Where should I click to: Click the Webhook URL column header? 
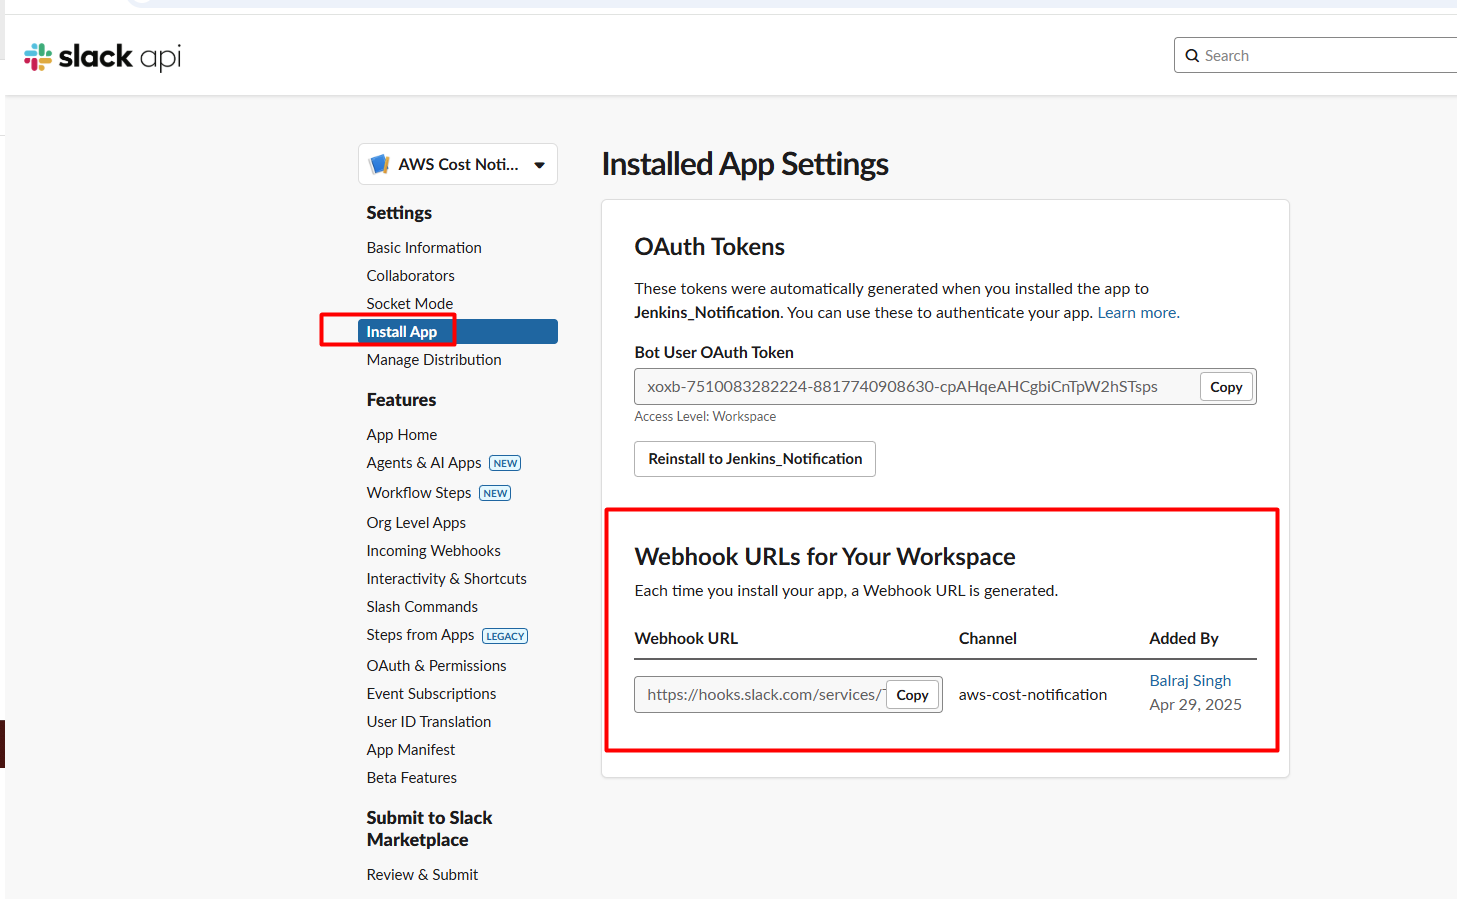pyautogui.click(x=686, y=639)
